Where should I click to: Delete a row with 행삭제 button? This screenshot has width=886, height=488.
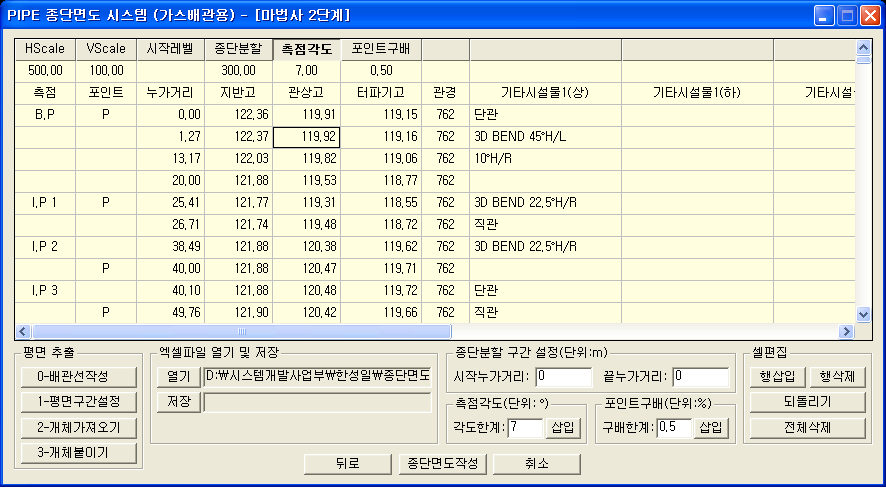[x=834, y=377]
